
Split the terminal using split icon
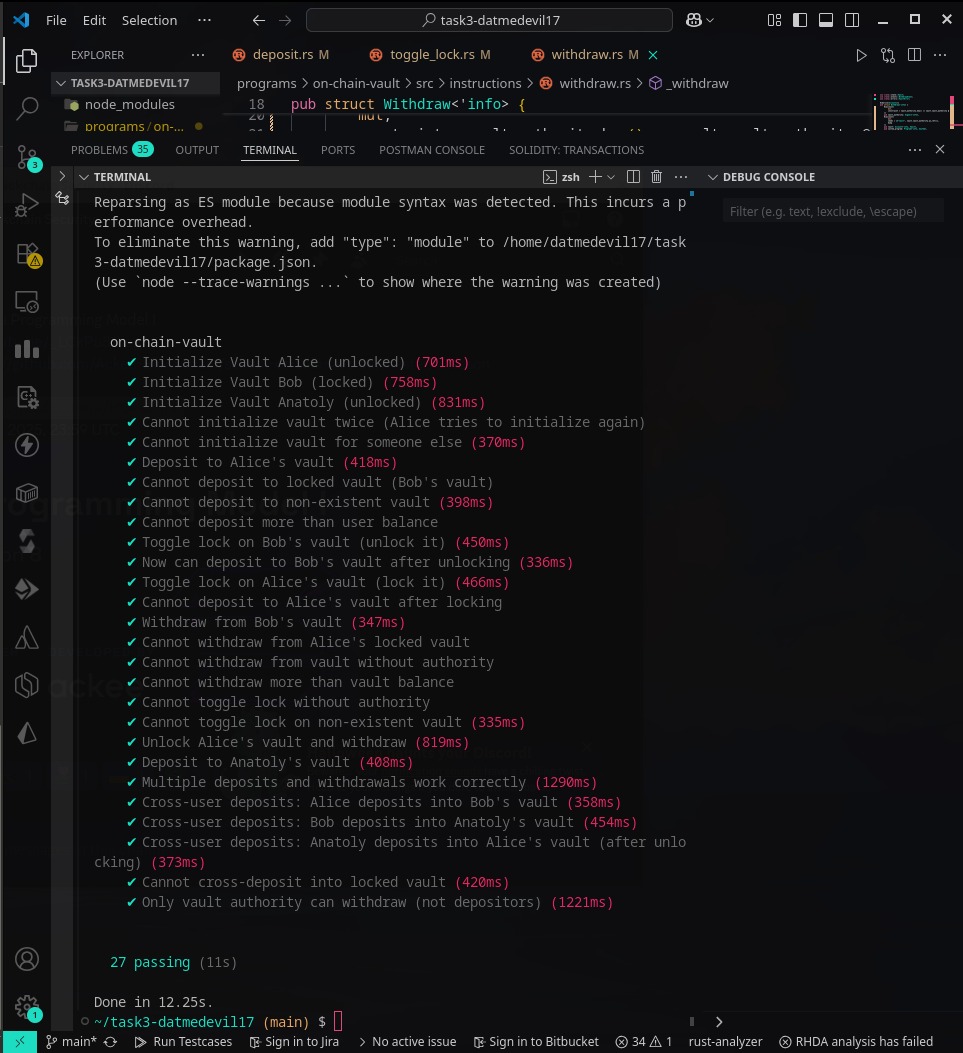pos(632,177)
